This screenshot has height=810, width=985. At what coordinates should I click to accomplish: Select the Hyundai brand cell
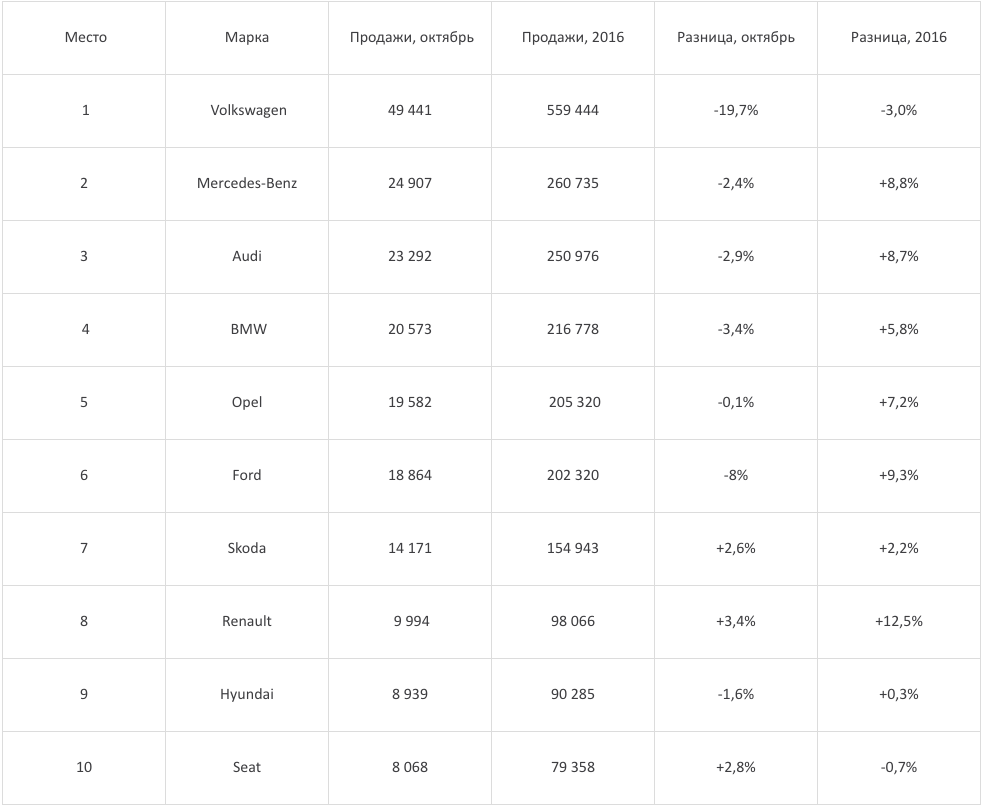click(x=247, y=694)
